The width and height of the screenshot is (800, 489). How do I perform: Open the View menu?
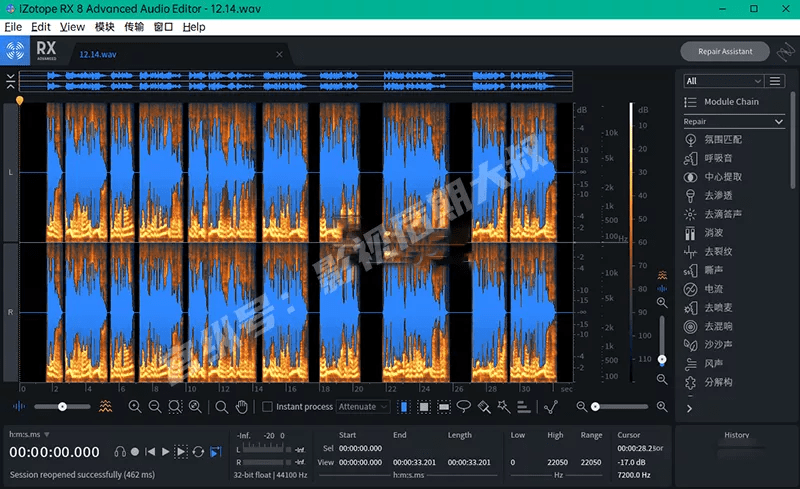[x=72, y=27]
